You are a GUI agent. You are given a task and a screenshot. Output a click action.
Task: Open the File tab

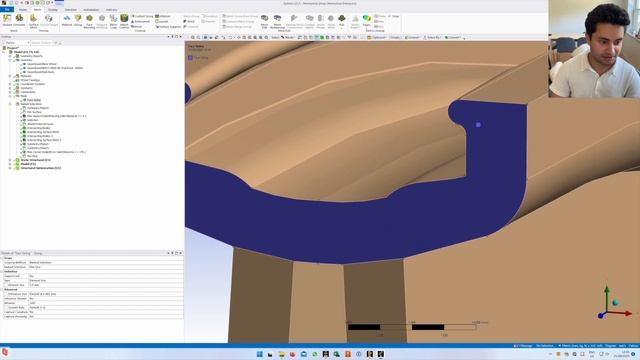[x=7, y=9]
